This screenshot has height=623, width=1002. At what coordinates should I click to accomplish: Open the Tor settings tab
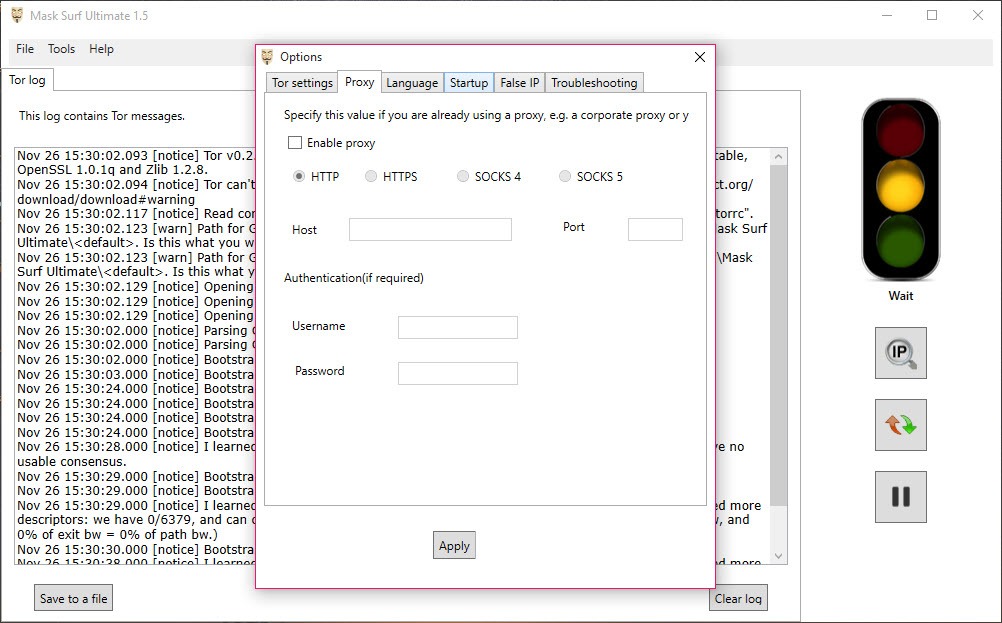click(302, 83)
